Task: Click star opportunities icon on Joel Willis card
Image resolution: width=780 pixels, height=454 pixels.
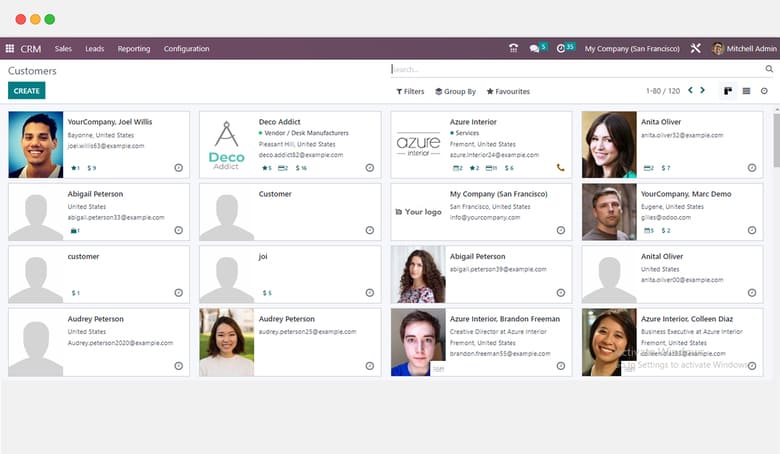Action: point(76,168)
